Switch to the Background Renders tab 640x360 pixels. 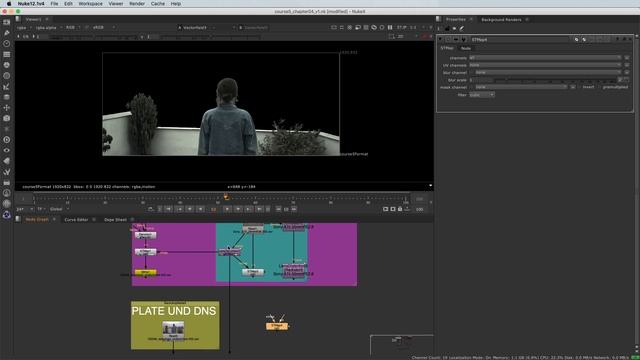tap(501, 20)
